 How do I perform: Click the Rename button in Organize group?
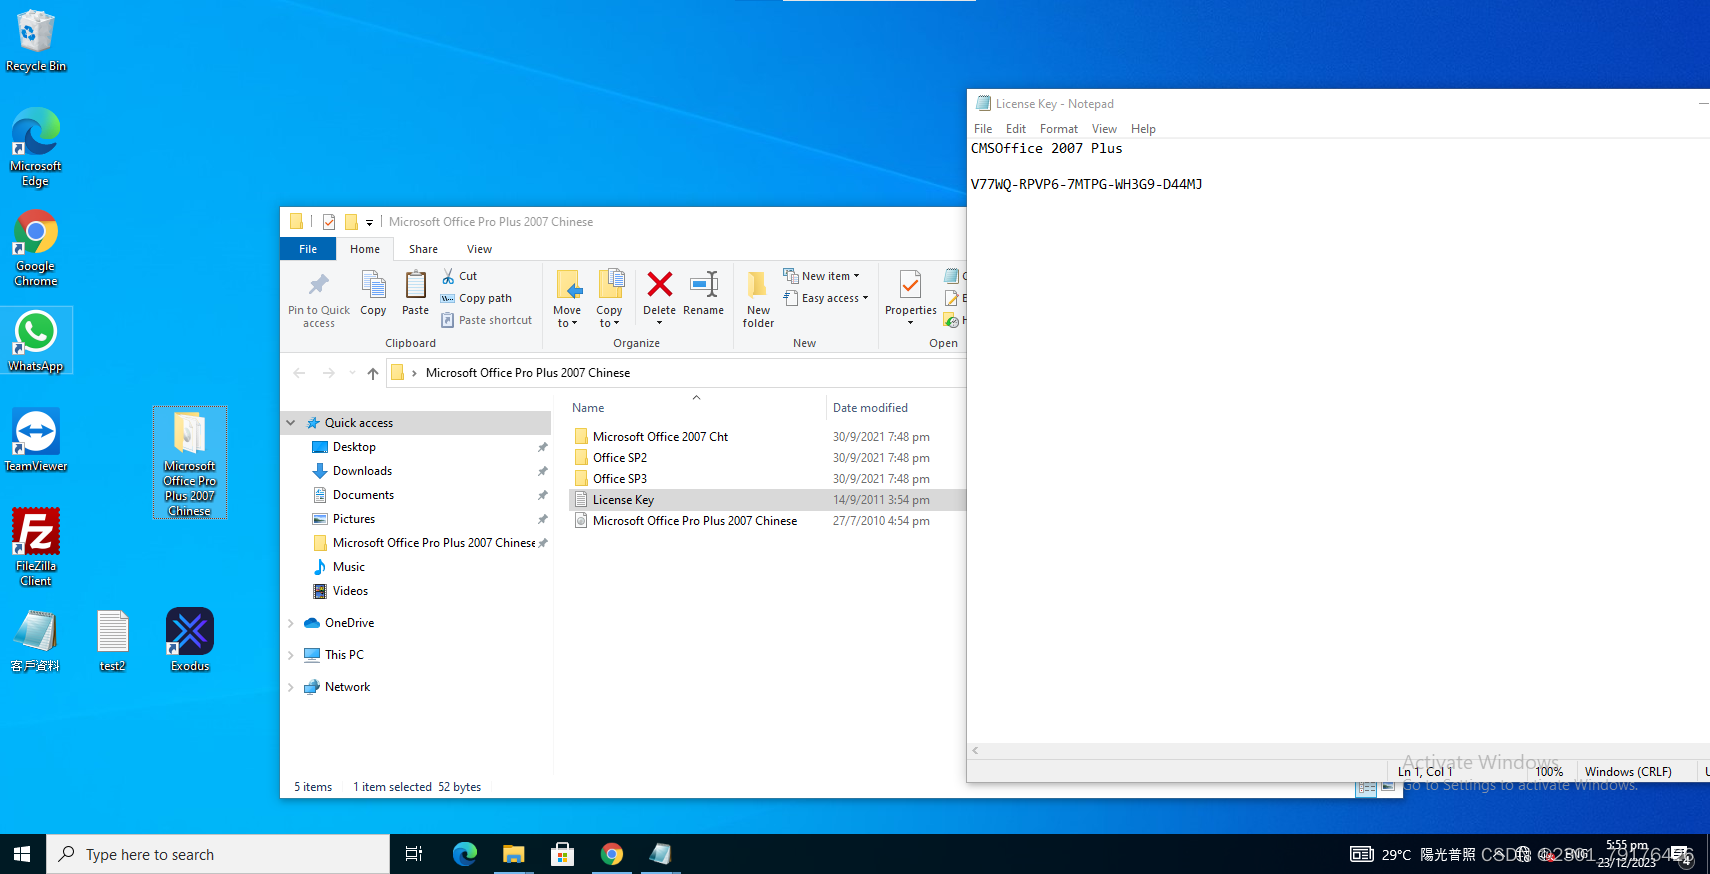click(x=704, y=293)
